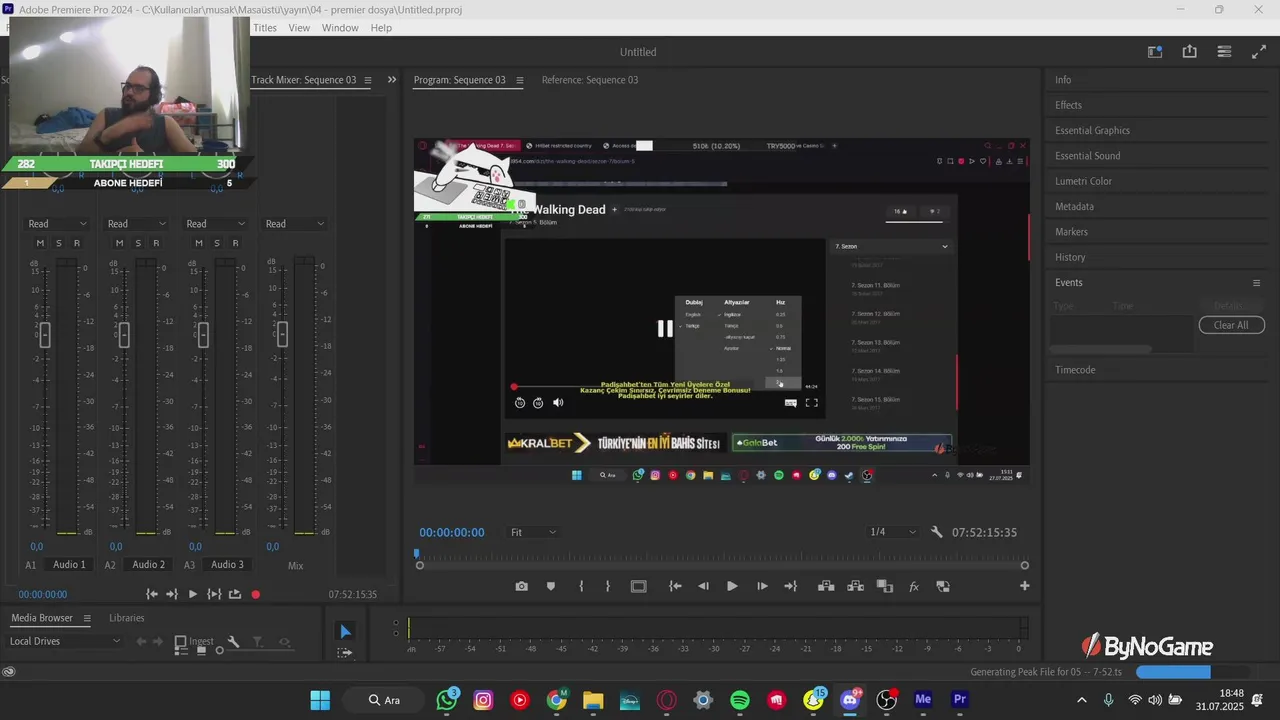Image resolution: width=1280 pixels, height=720 pixels.
Task: Select the Track Select Forward tool
Action: point(345,652)
